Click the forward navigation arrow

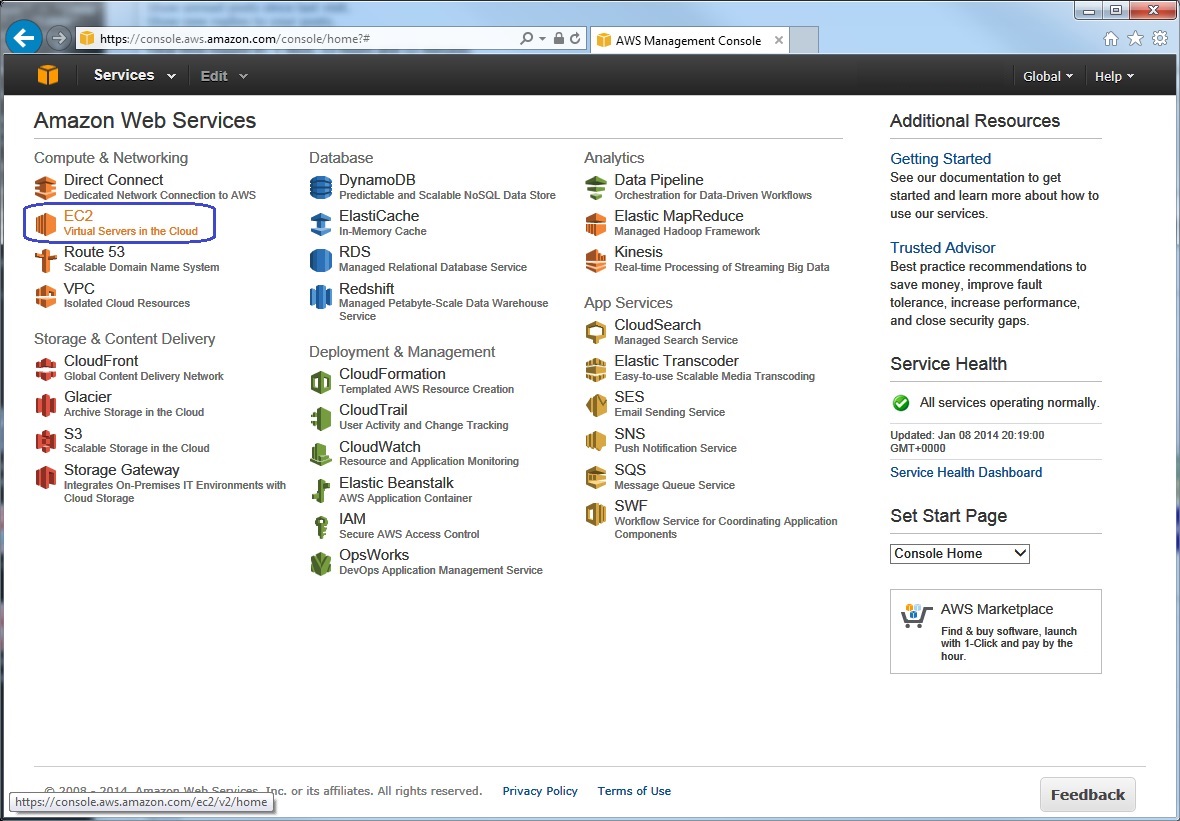pos(57,38)
